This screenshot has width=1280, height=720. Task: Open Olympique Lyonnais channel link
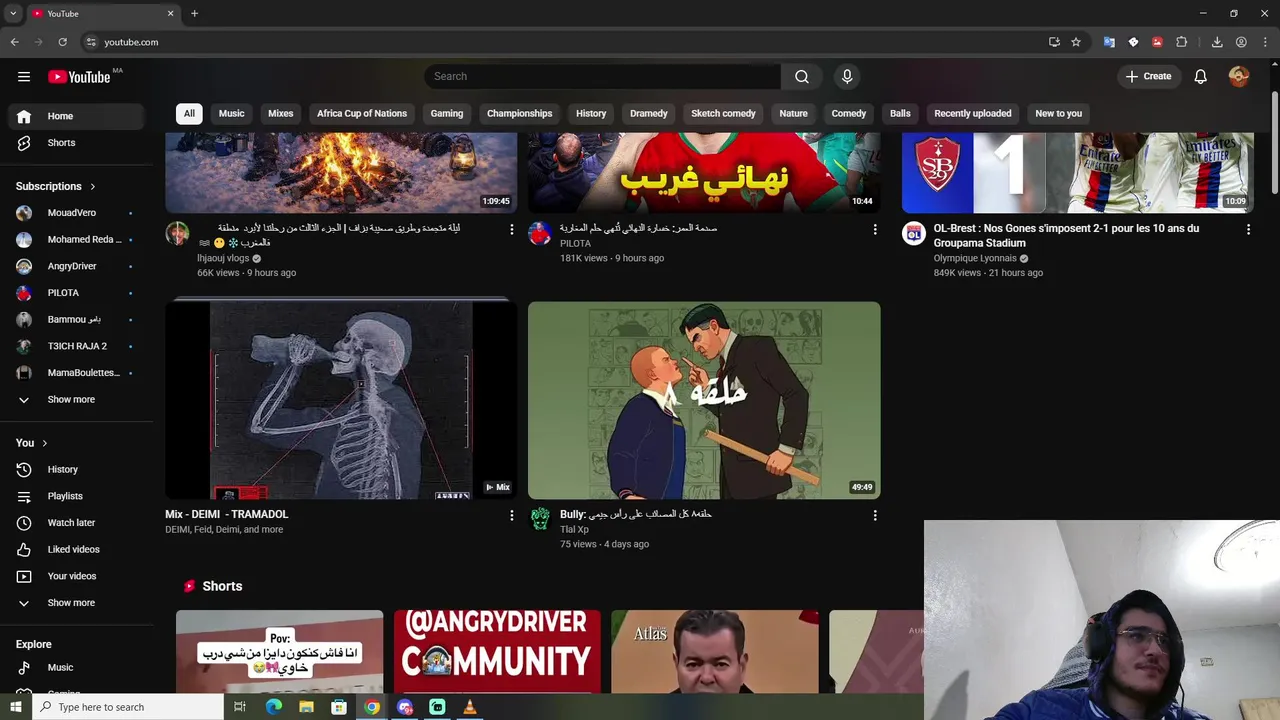975,258
